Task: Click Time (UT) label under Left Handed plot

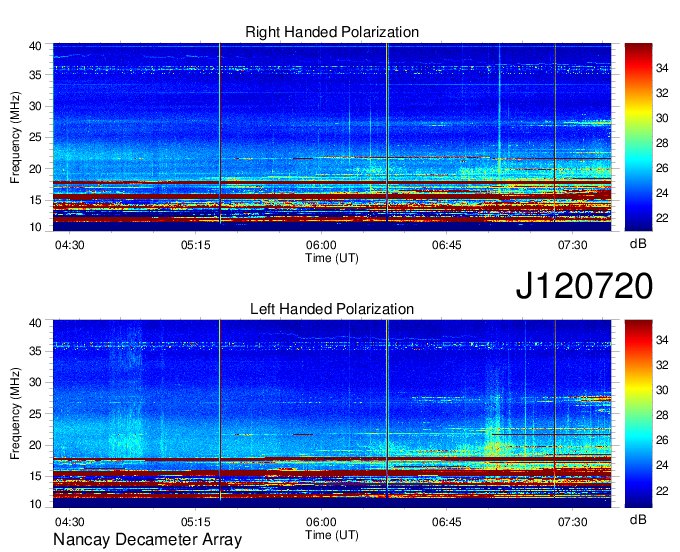Action: 332,535
